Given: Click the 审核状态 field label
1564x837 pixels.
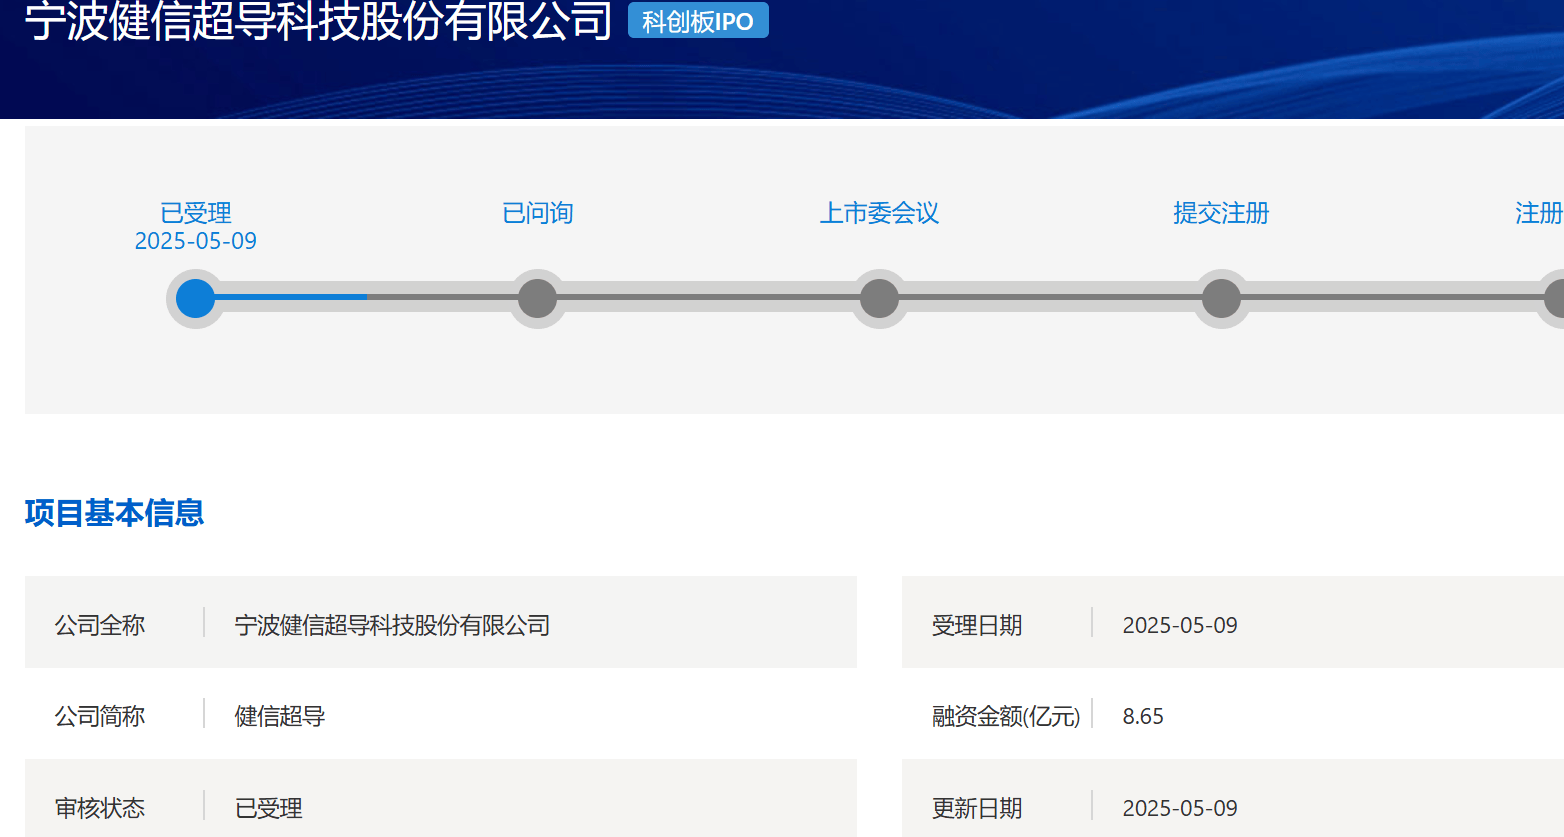Looking at the screenshot, I should 100,808.
